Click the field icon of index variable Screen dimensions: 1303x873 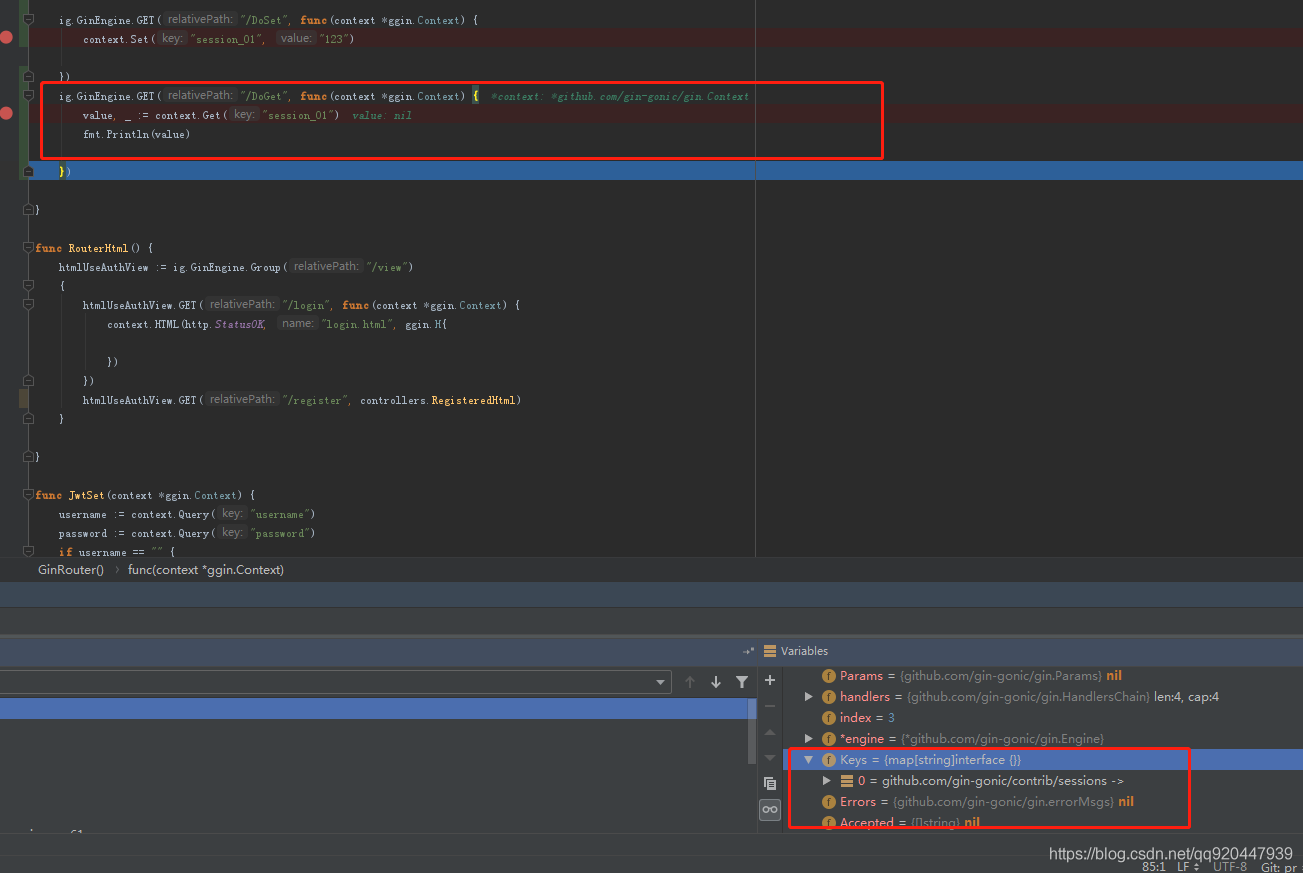[829, 718]
